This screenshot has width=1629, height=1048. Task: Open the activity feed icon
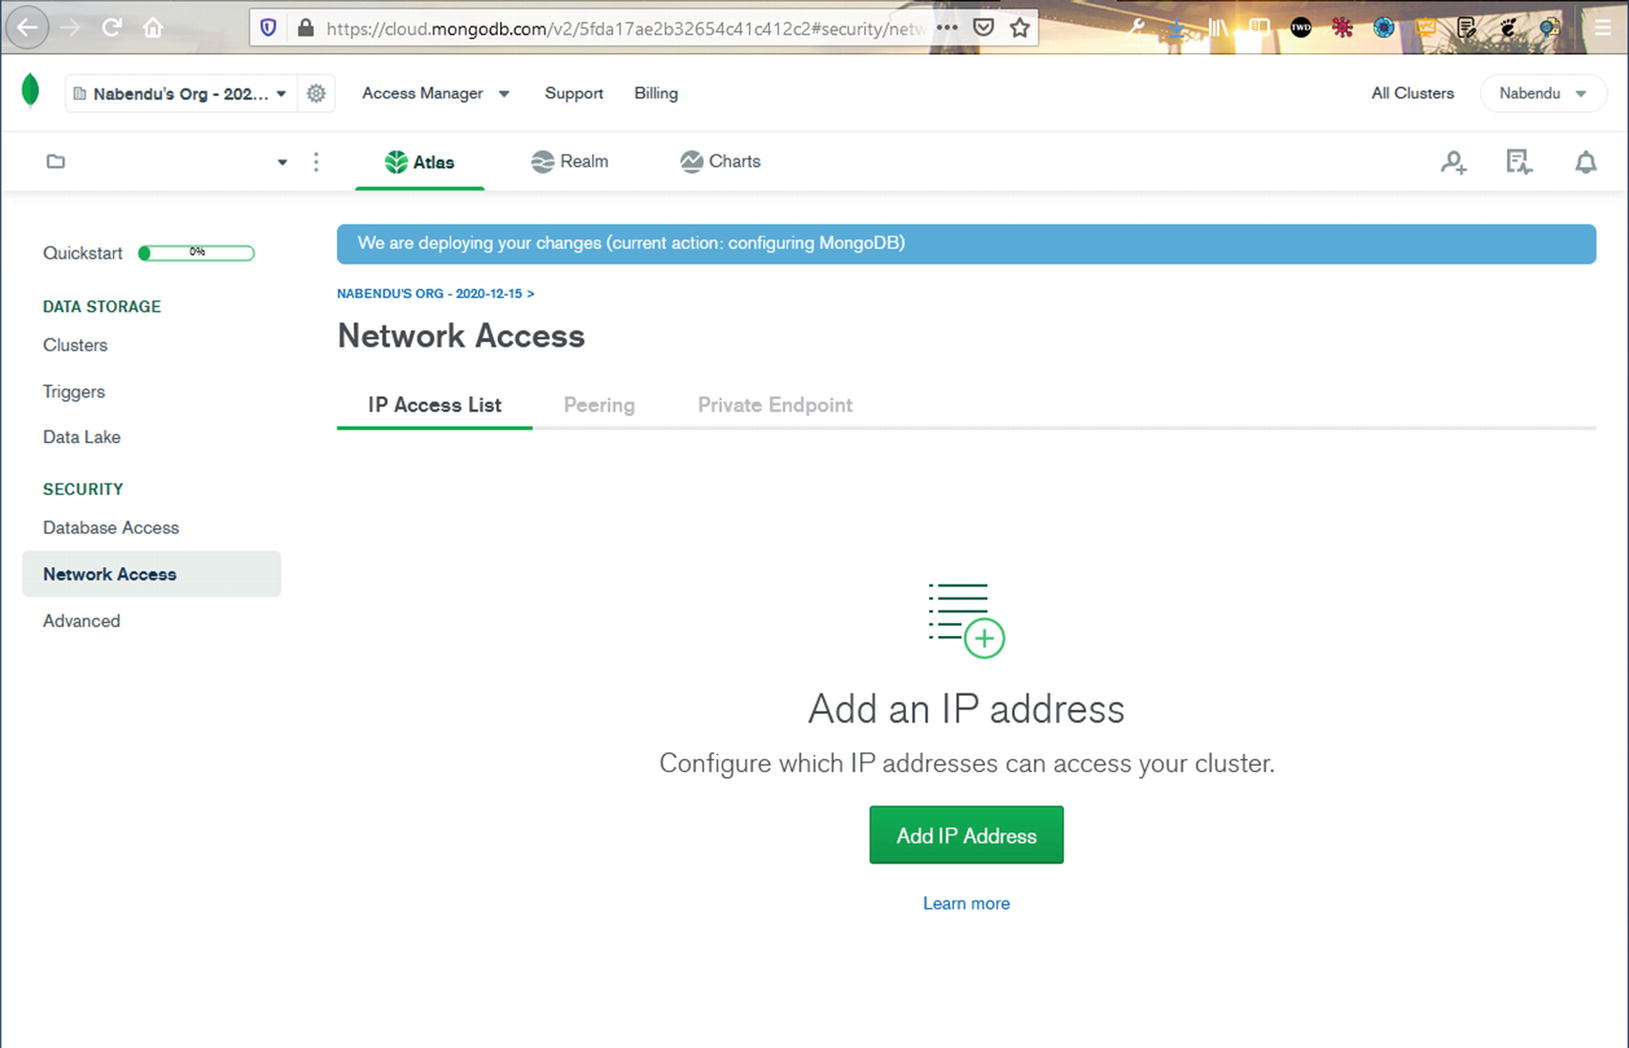[x=1519, y=162]
